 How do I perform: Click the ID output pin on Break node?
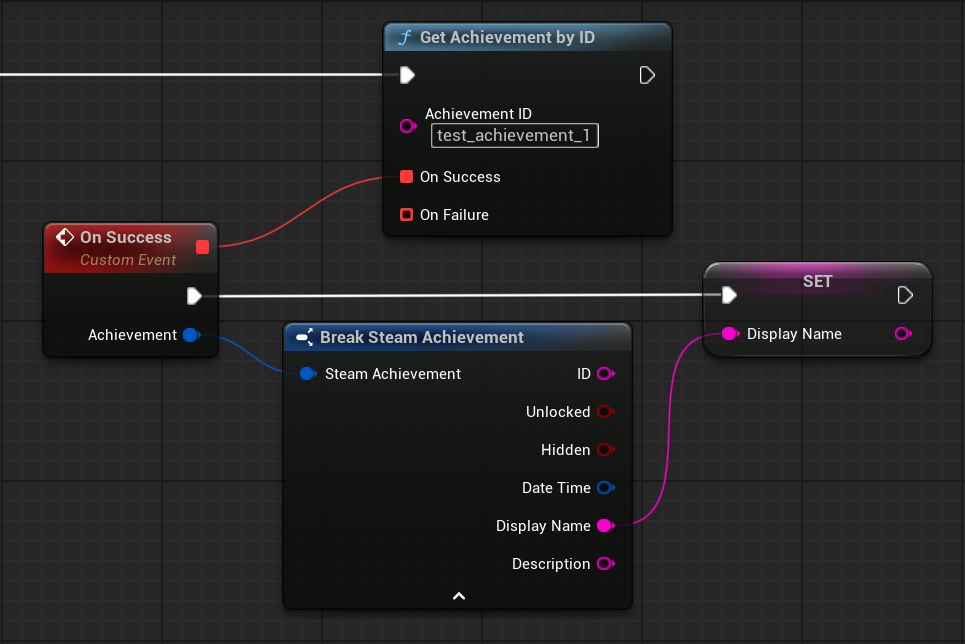[605, 374]
